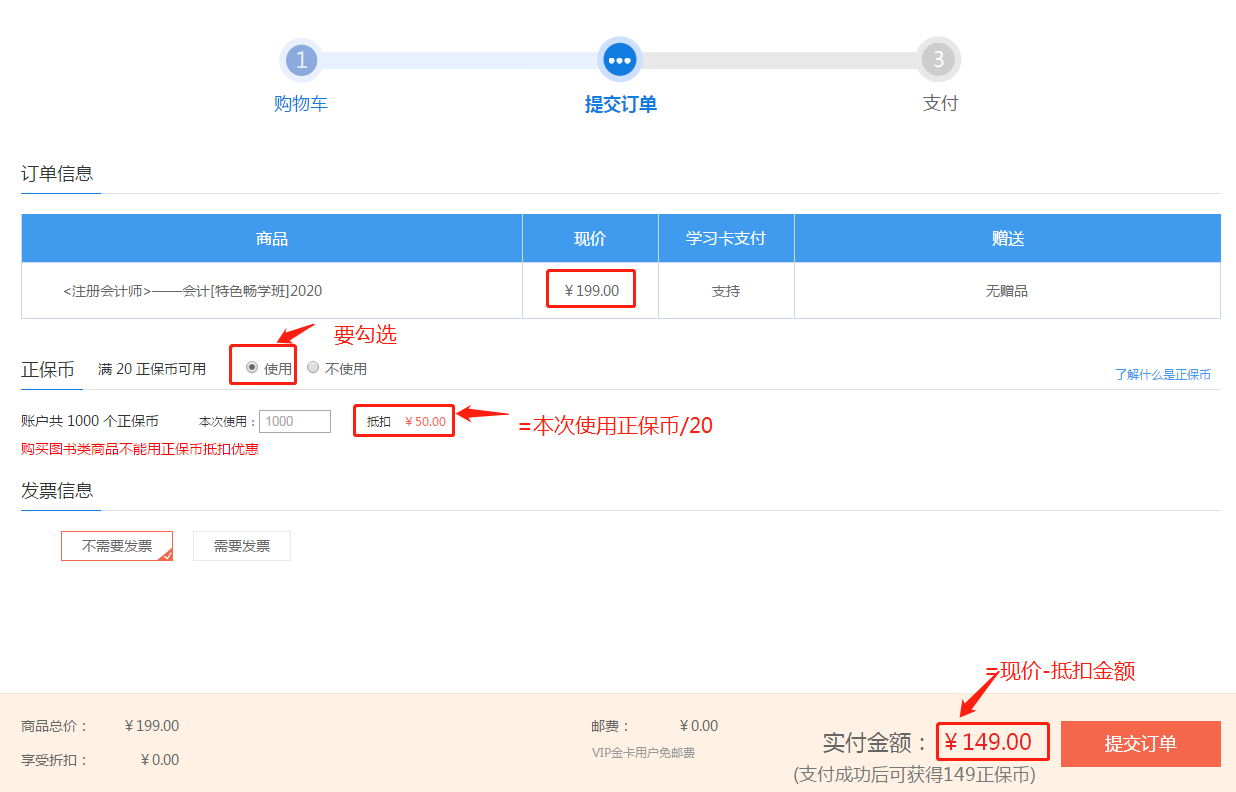Select the 不使用 radio button

311,367
